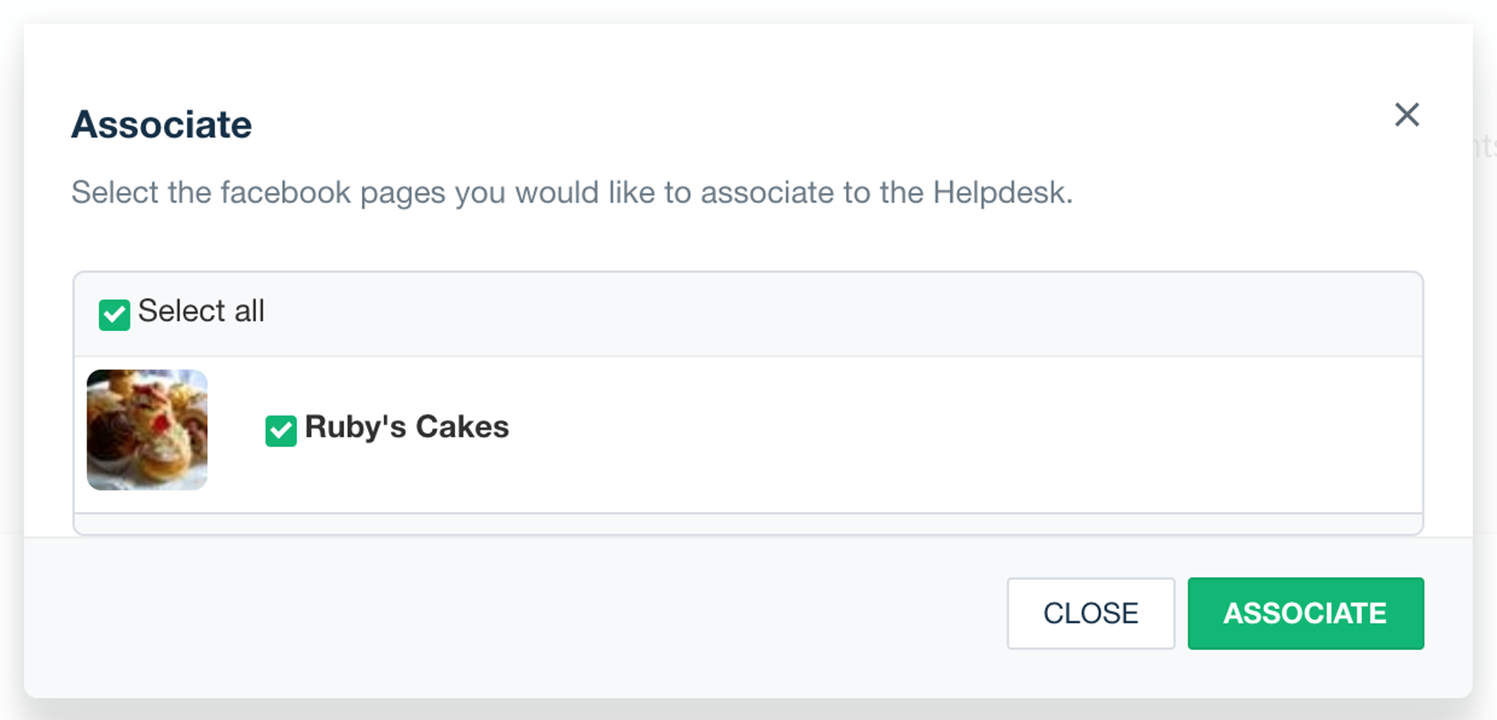
Task: Click the Ruby's Cakes page name
Action: pos(407,428)
